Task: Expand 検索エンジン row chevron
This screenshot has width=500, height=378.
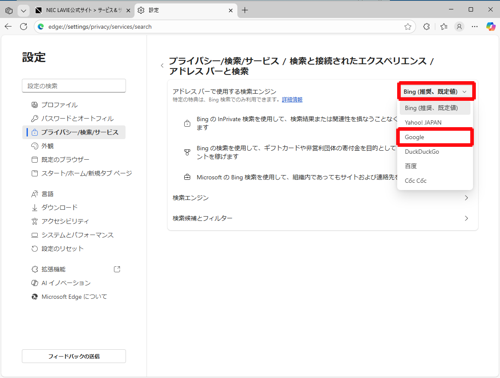Action: click(466, 198)
